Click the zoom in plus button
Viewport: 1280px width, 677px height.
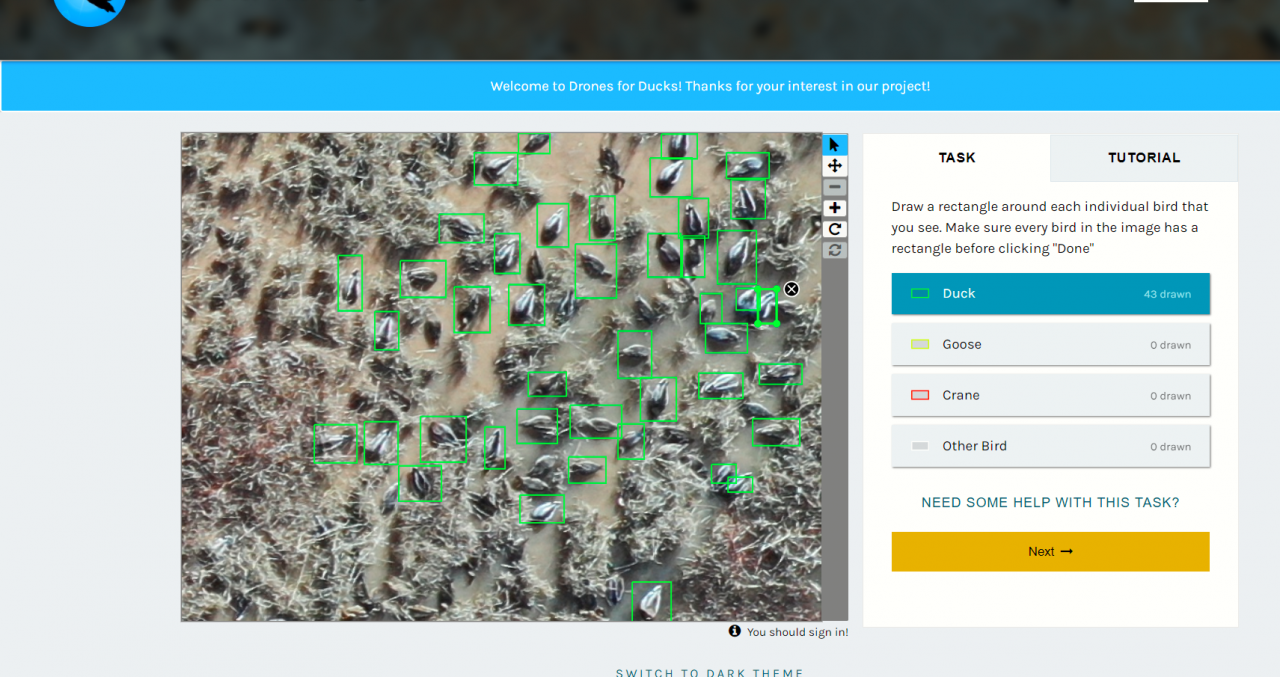[x=835, y=208]
